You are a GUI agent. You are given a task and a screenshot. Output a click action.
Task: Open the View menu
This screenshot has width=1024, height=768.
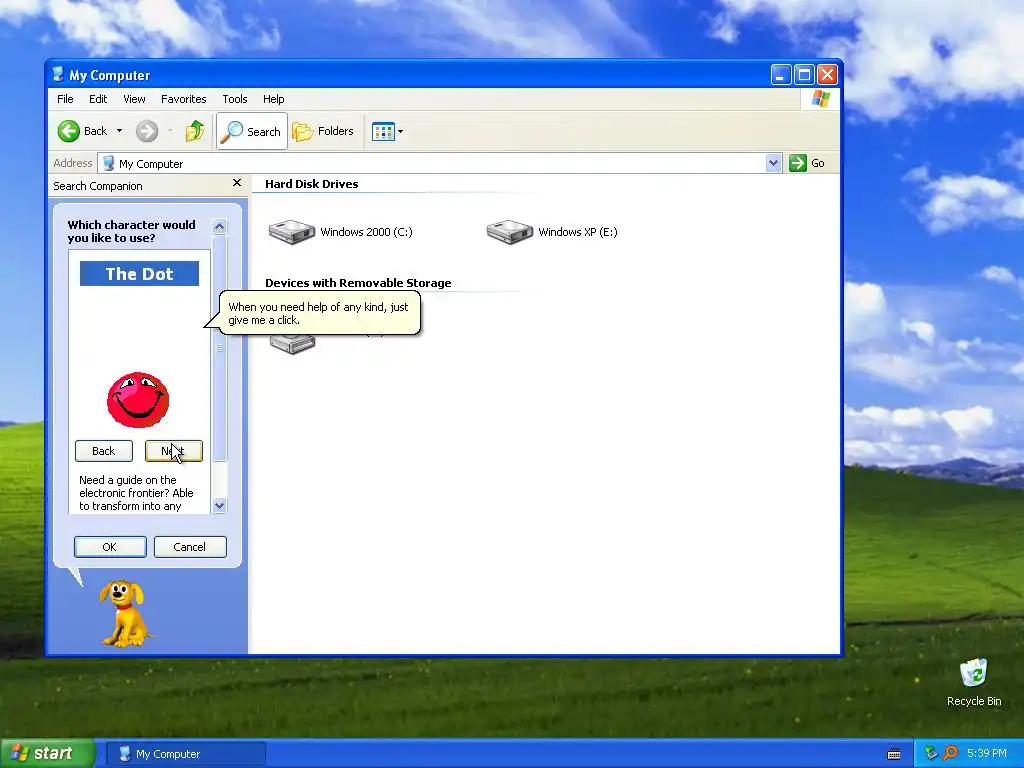134,99
